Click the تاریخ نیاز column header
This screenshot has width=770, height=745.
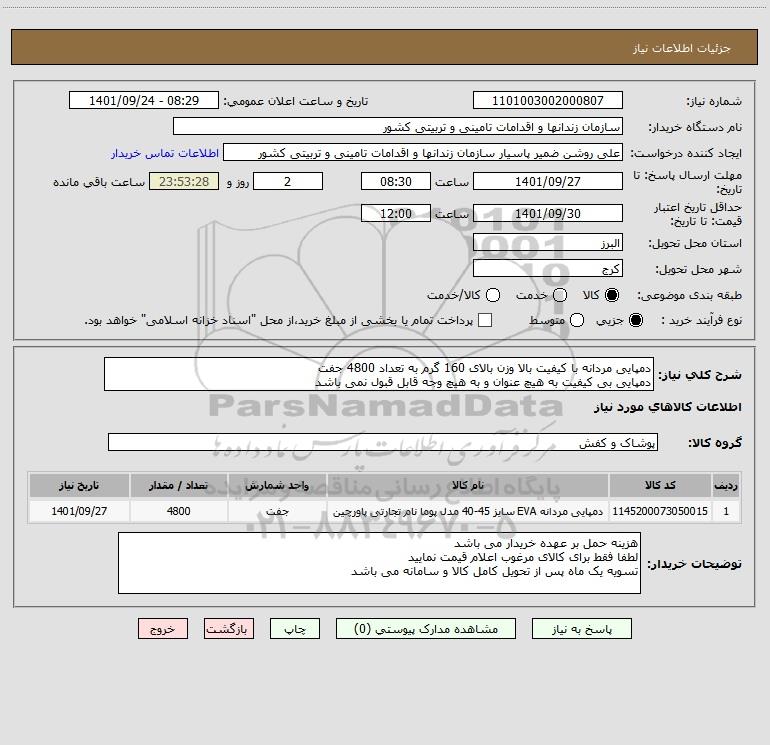pos(79,485)
